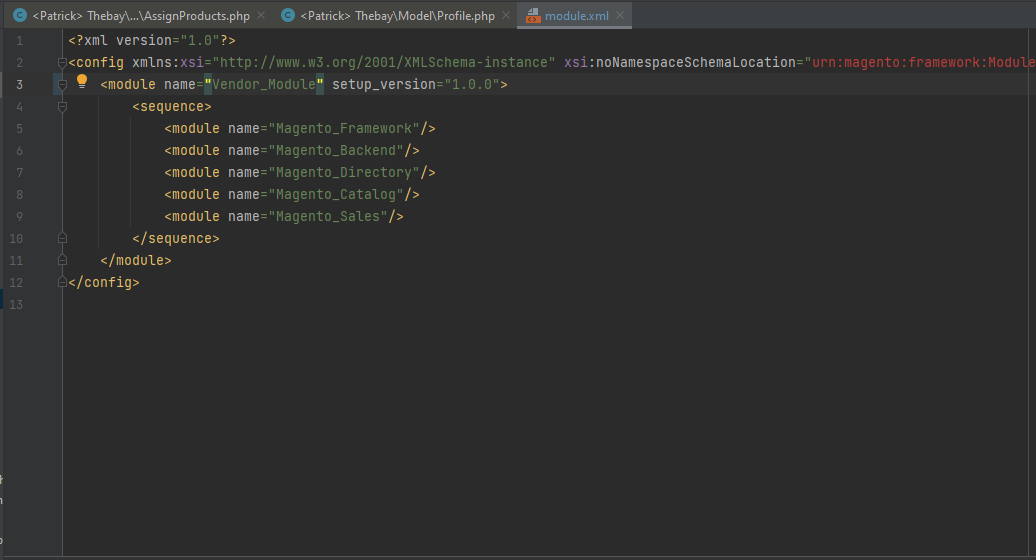1036x560 pixels.
Task: Click the "Magento_Directory" module name
Action: [344, 172]
